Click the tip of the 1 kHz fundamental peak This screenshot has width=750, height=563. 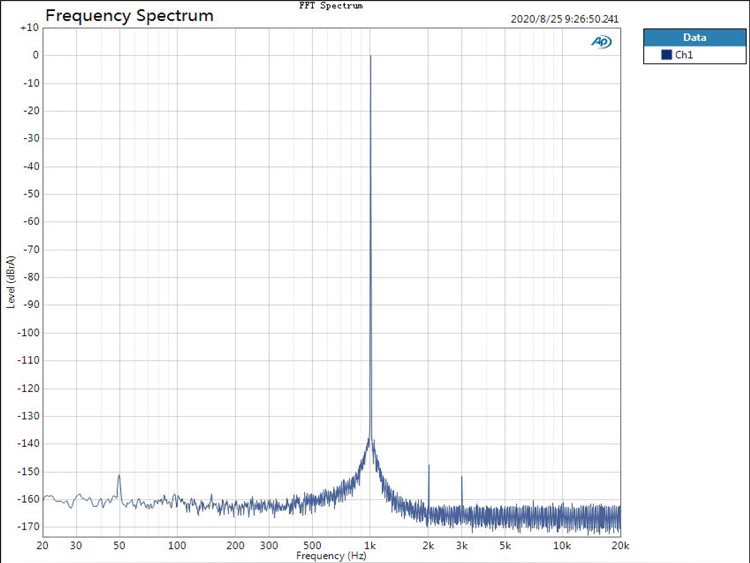pos(370,56)
